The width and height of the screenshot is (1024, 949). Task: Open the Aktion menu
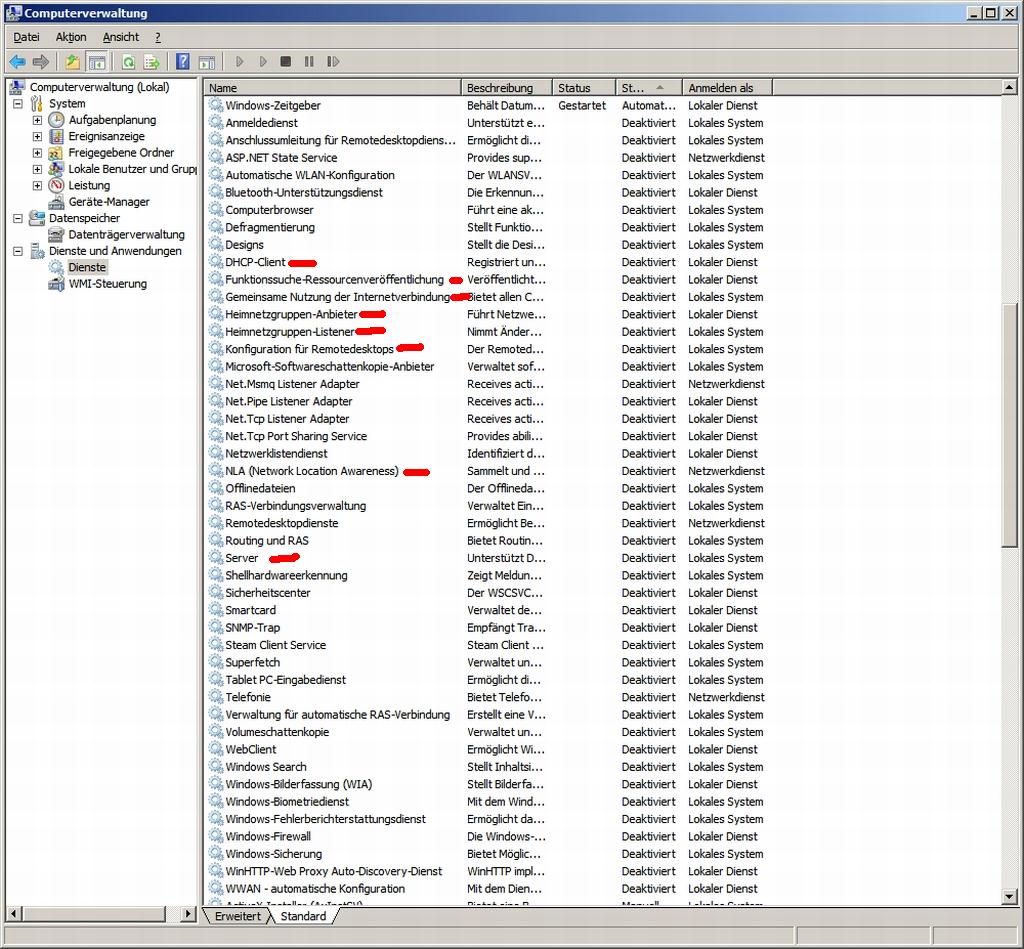click(x=71, y=37)
